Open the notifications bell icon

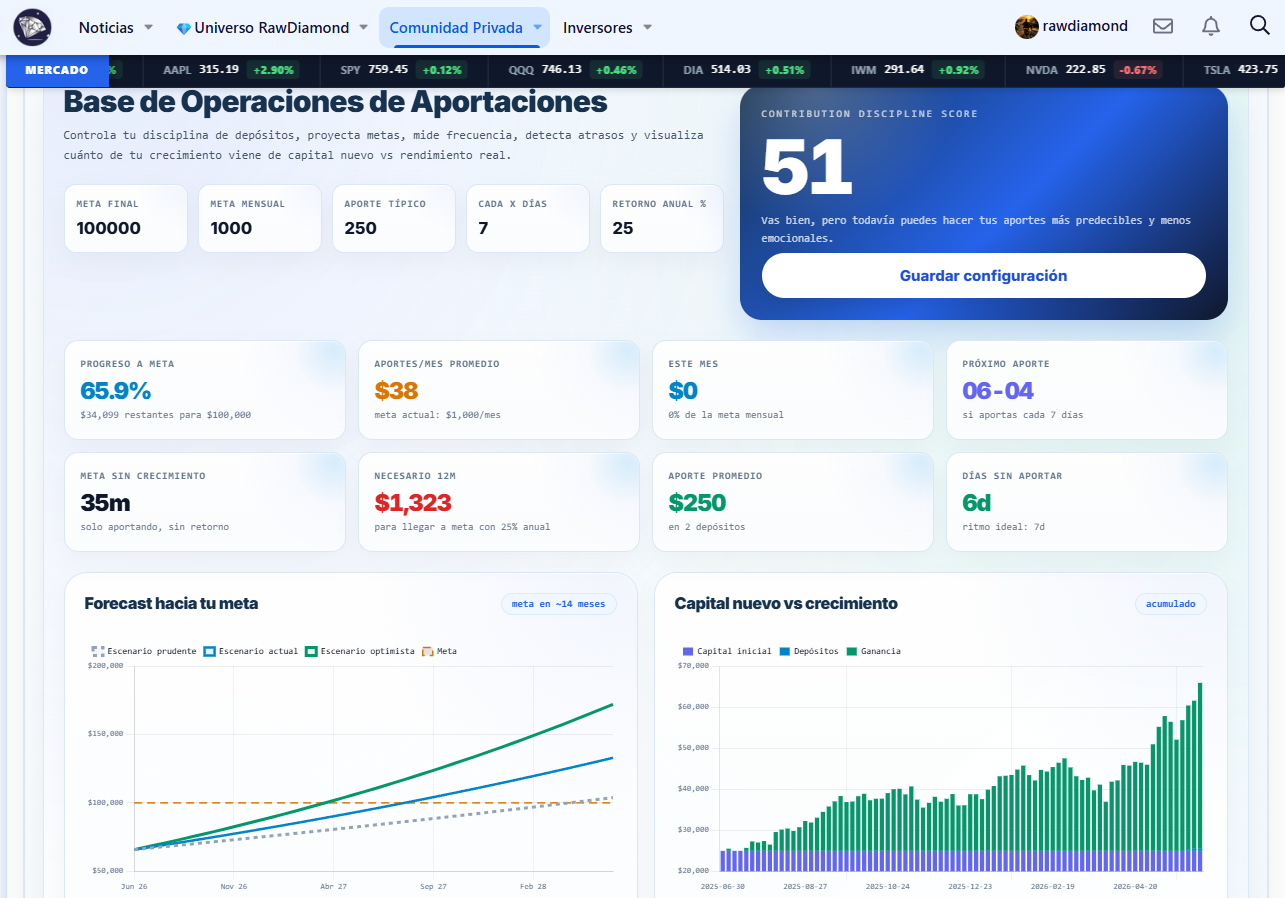(x=1211, y=27)
